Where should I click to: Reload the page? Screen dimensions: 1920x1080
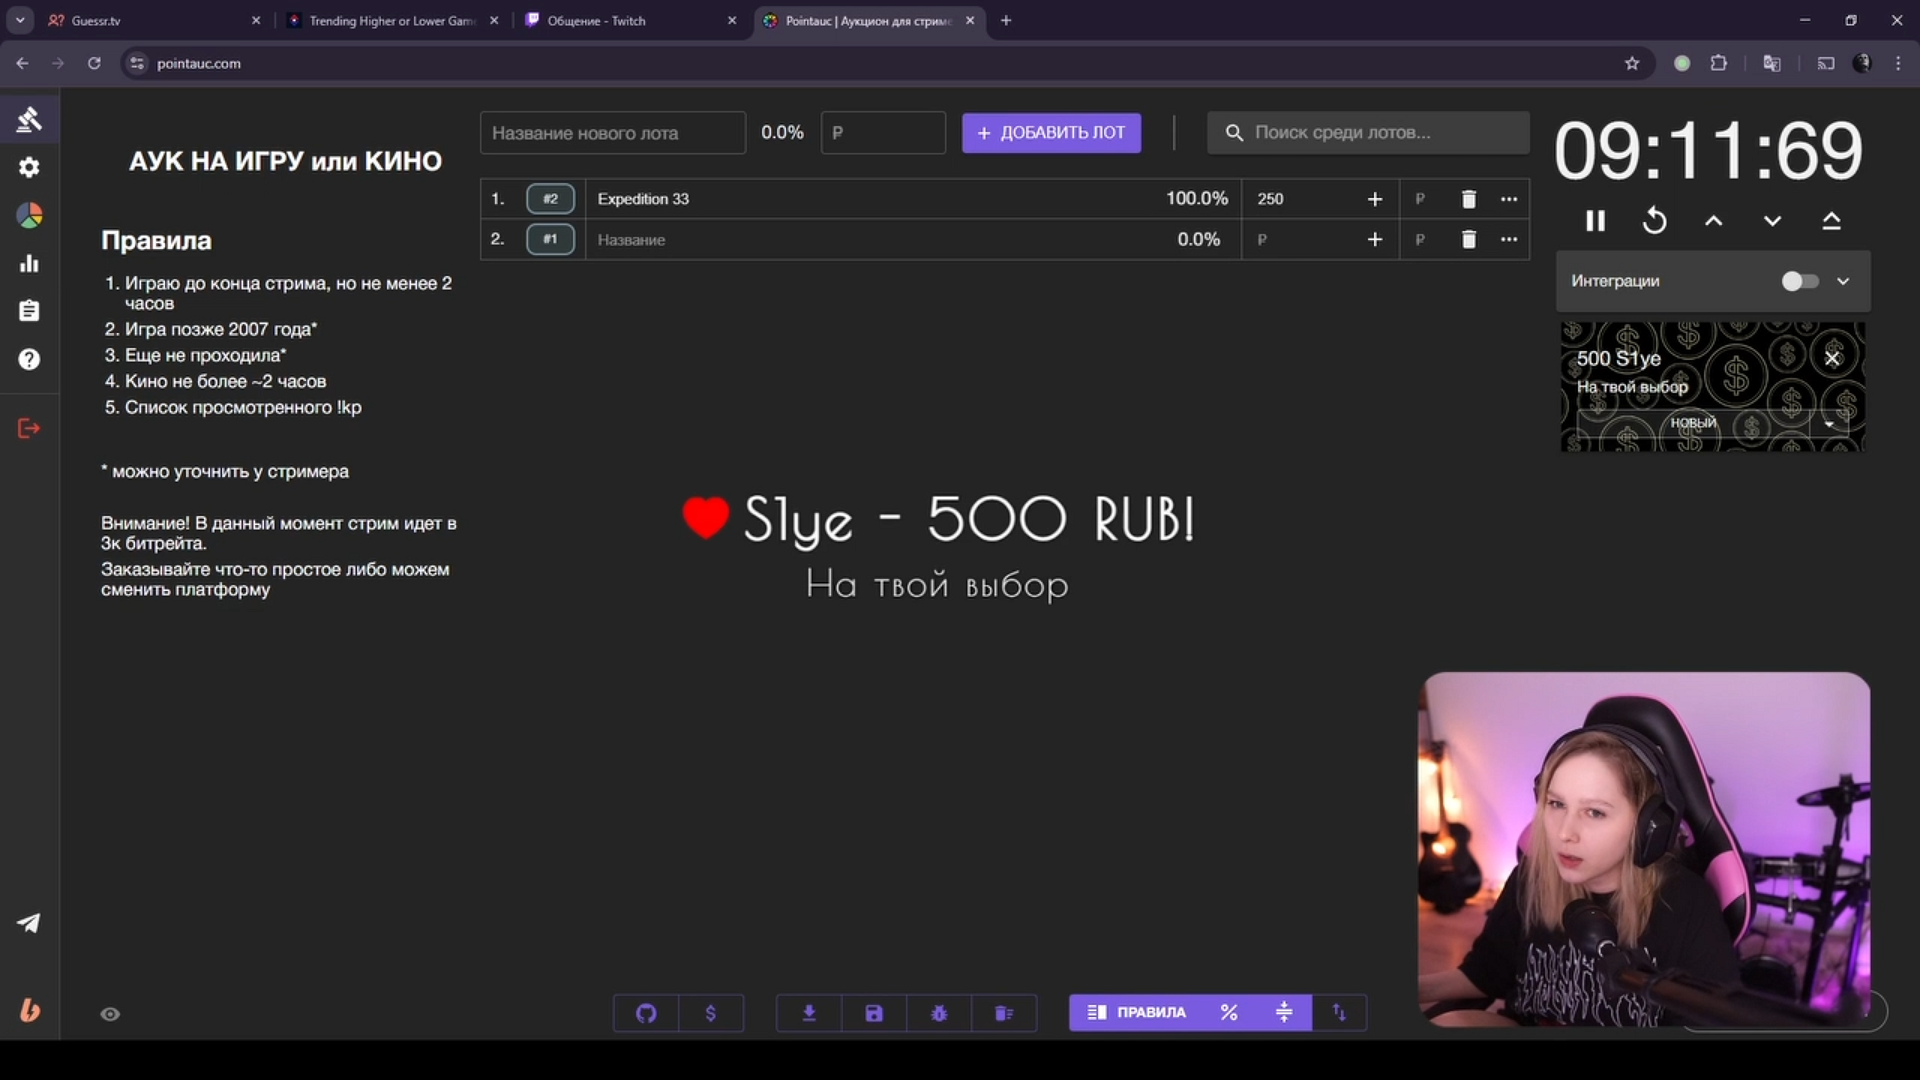pyautogui.click(x=94, y=63)
